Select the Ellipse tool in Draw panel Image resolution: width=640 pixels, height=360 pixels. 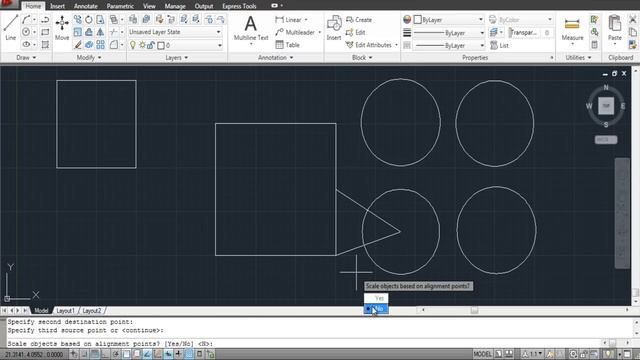click(26, 44)
